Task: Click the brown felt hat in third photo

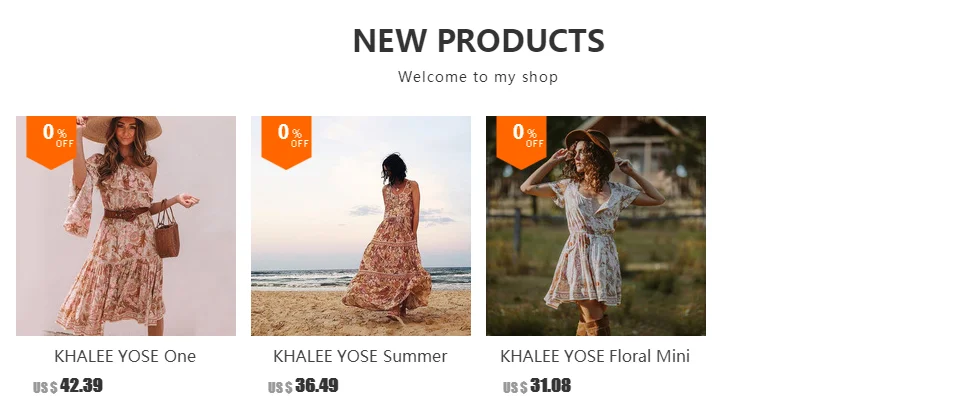Action: [590, 147]
